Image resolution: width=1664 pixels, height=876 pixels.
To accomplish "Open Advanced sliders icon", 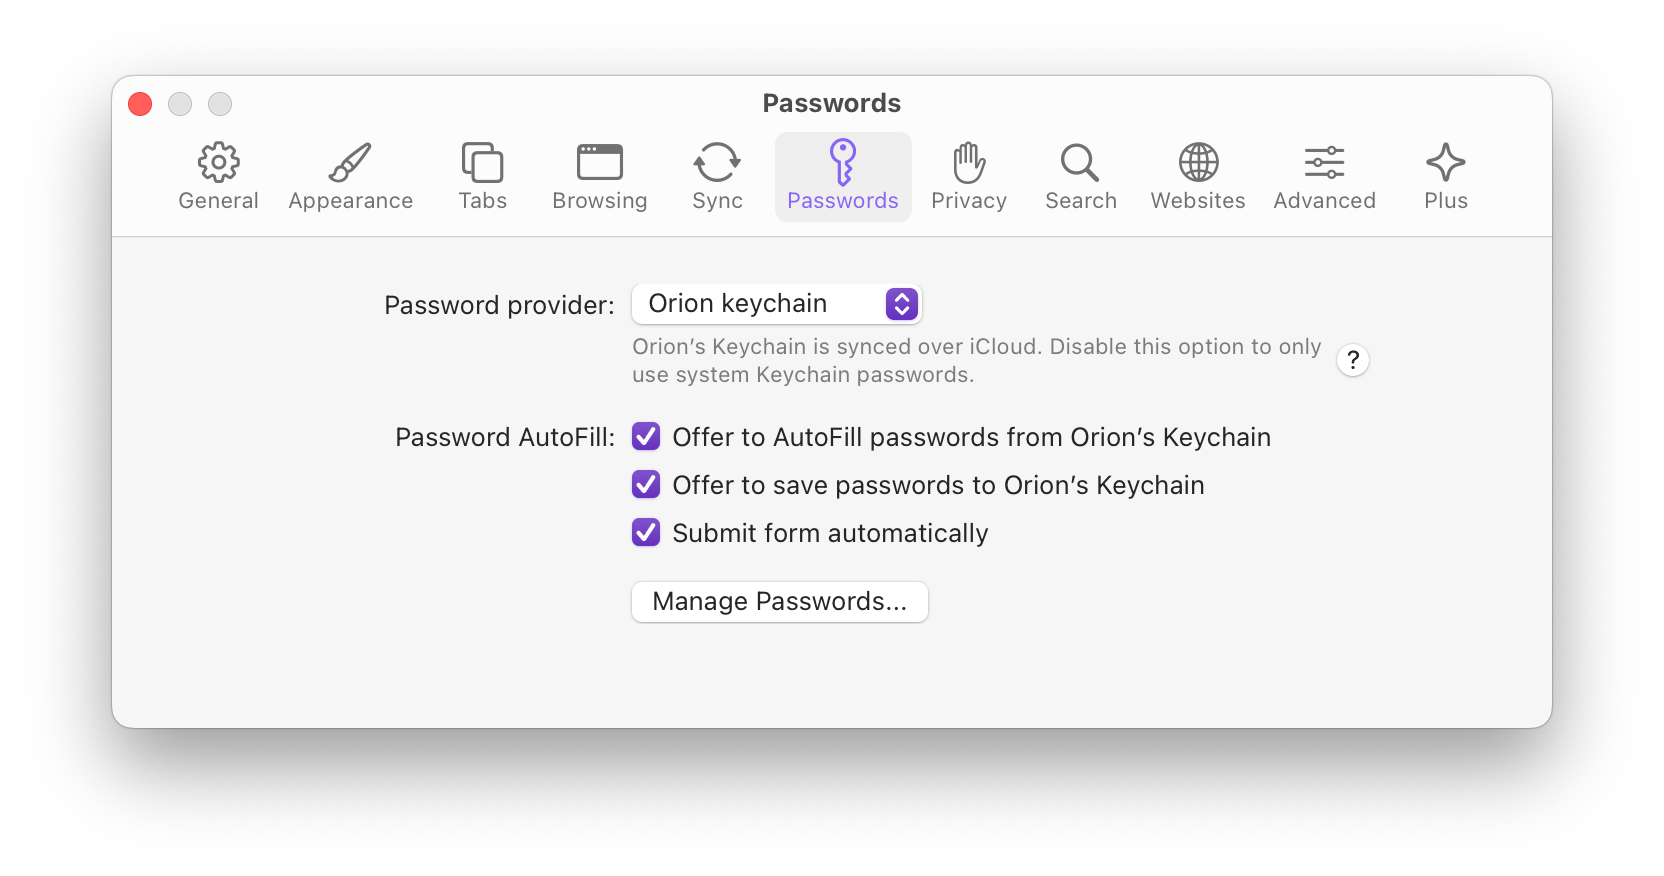I will 1324,163.
